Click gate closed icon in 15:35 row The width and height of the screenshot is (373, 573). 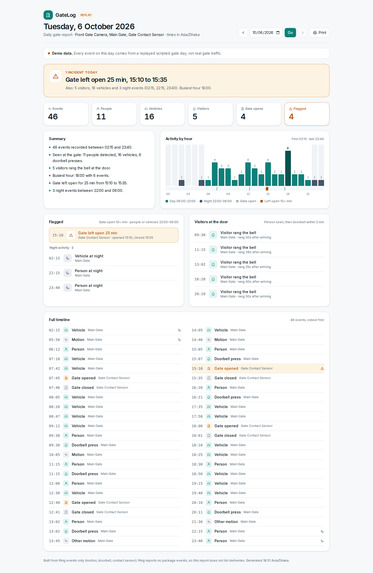click(x=209, y=378)
